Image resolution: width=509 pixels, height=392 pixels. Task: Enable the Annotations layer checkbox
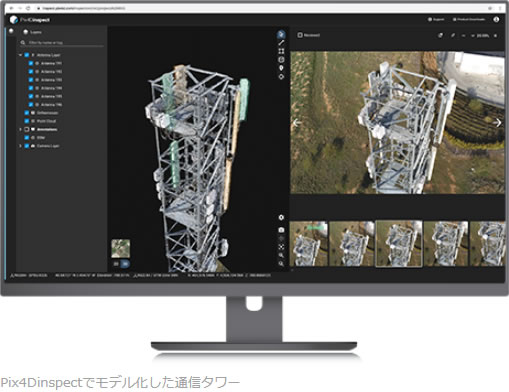(27, 129)
